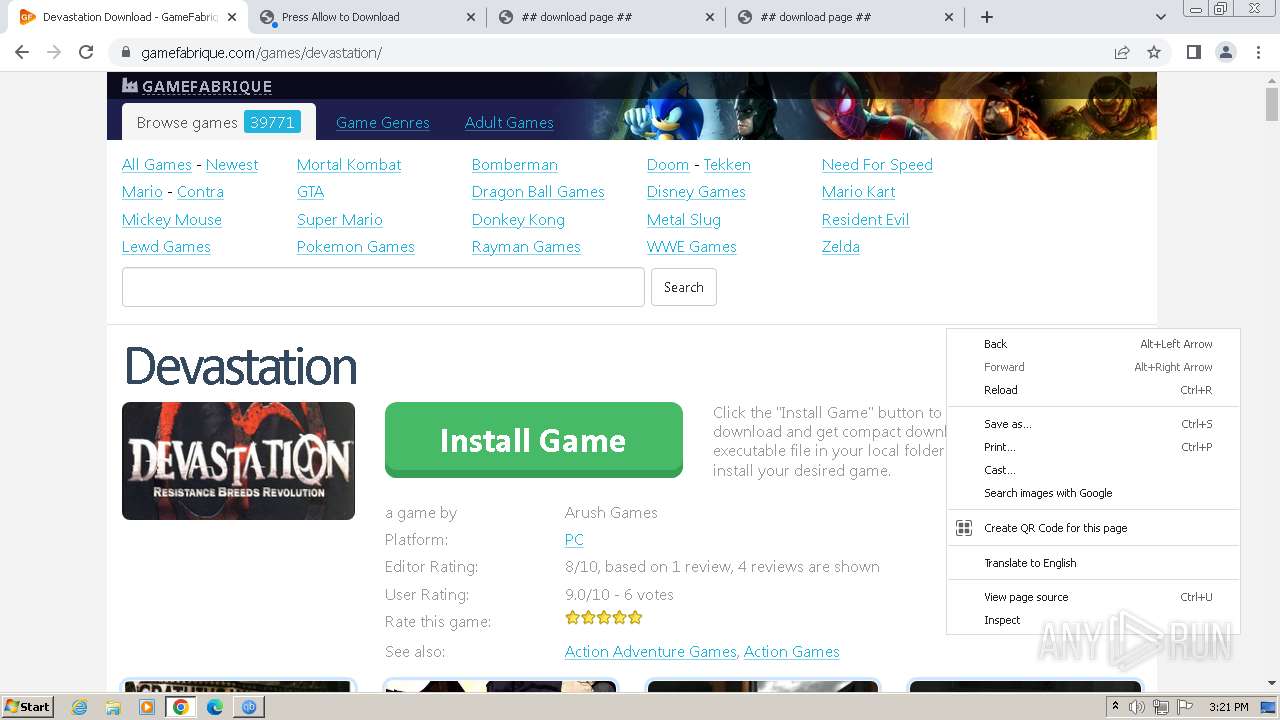
Task: Rate the game five stars
Action: pyautogui.click(x=635, y=618)
